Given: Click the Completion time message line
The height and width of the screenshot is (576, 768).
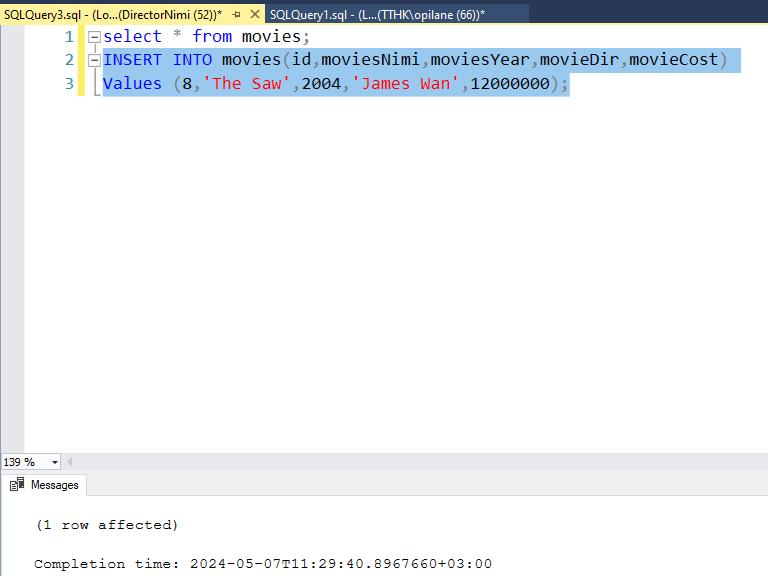Looking at the screenshot, I should 262,564.
